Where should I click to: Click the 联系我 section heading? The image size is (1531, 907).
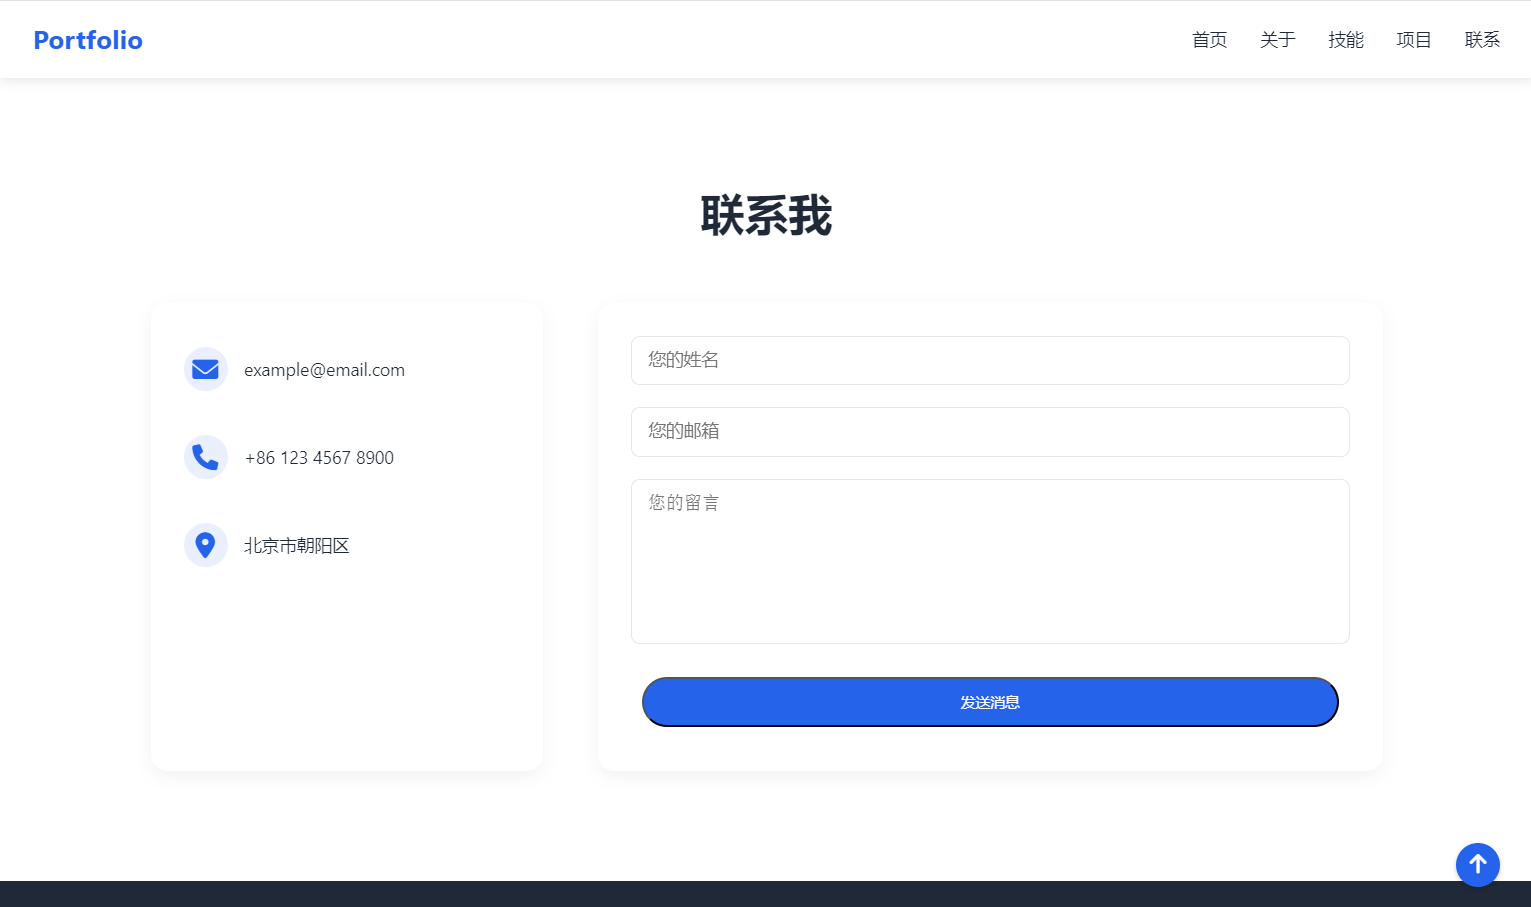[x=766, y=216]
